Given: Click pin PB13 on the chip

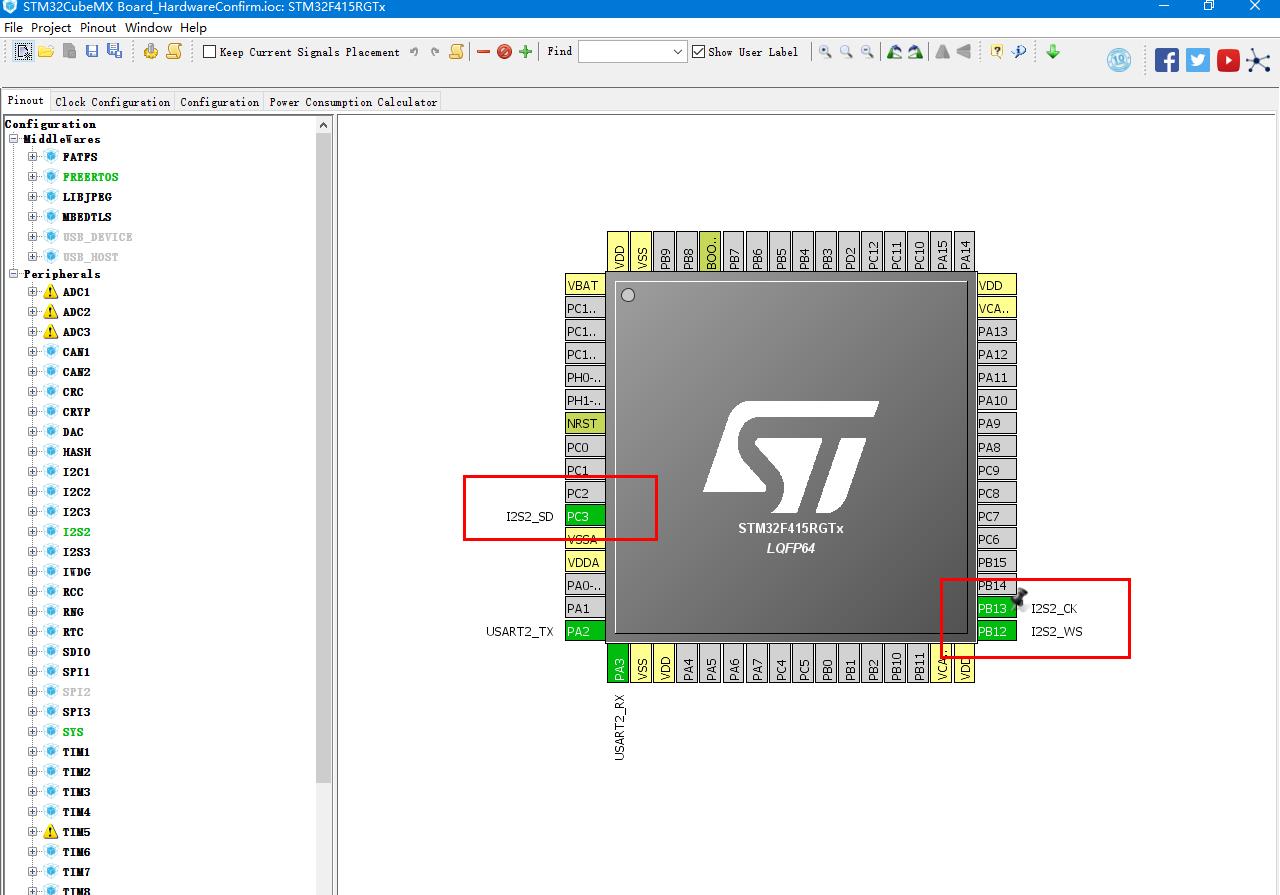Looking at the screenshot, I should point(996,608).
